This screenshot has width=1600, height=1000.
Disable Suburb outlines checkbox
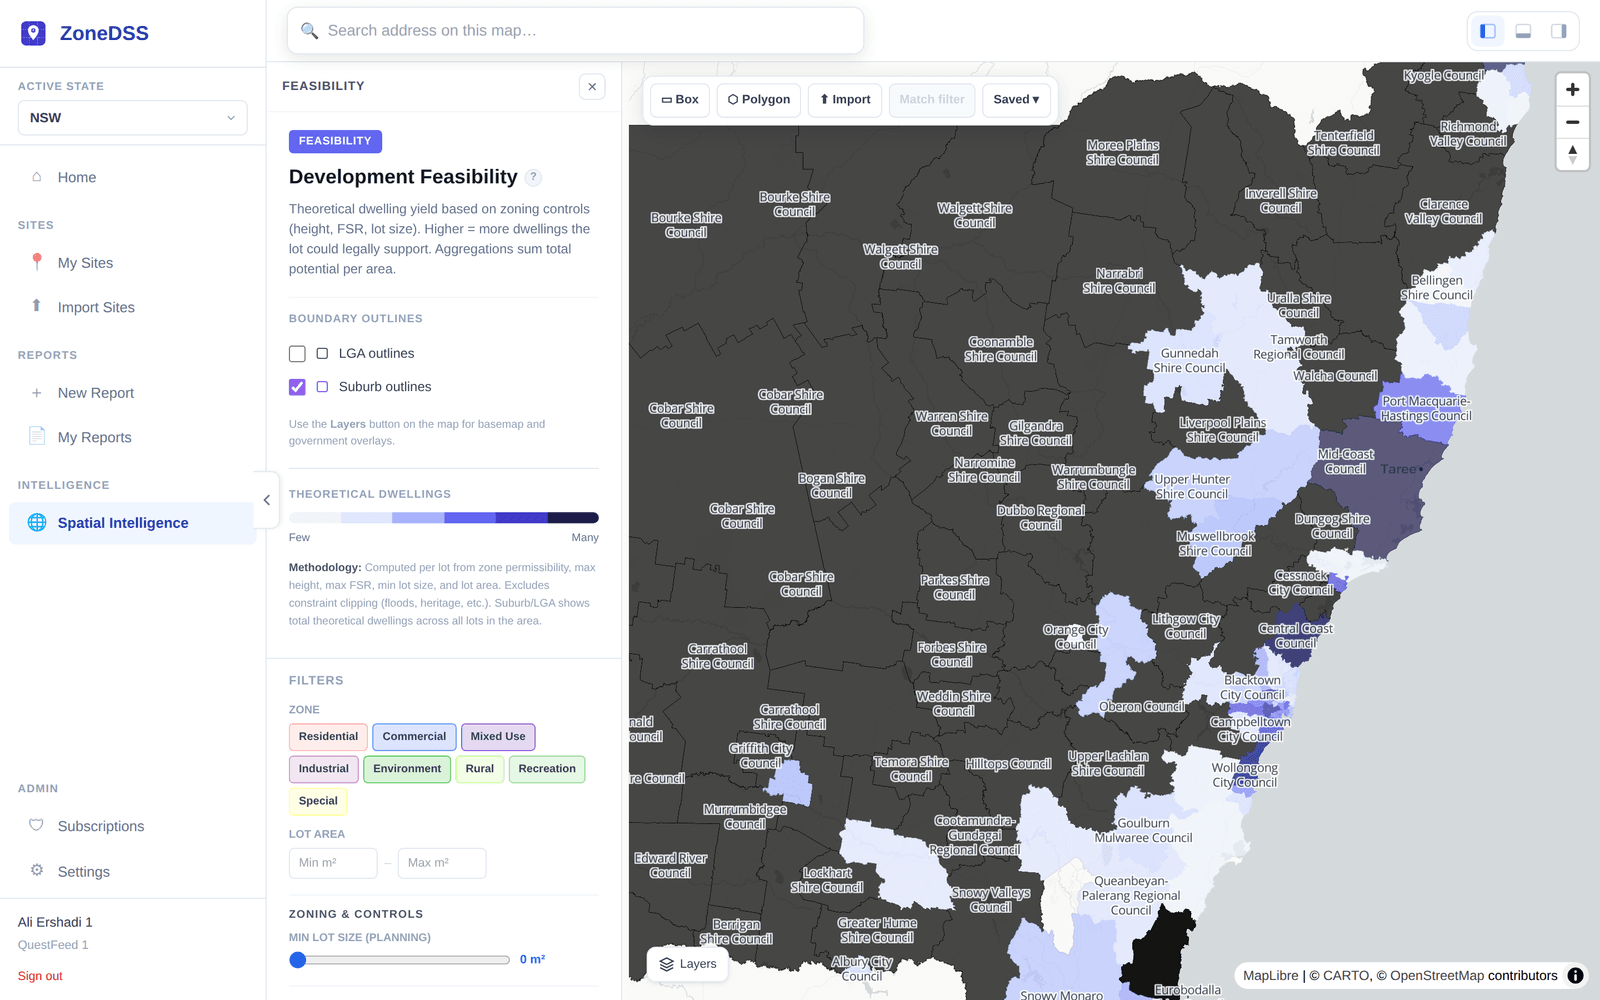pyautogui.click(x=297, y=387)
